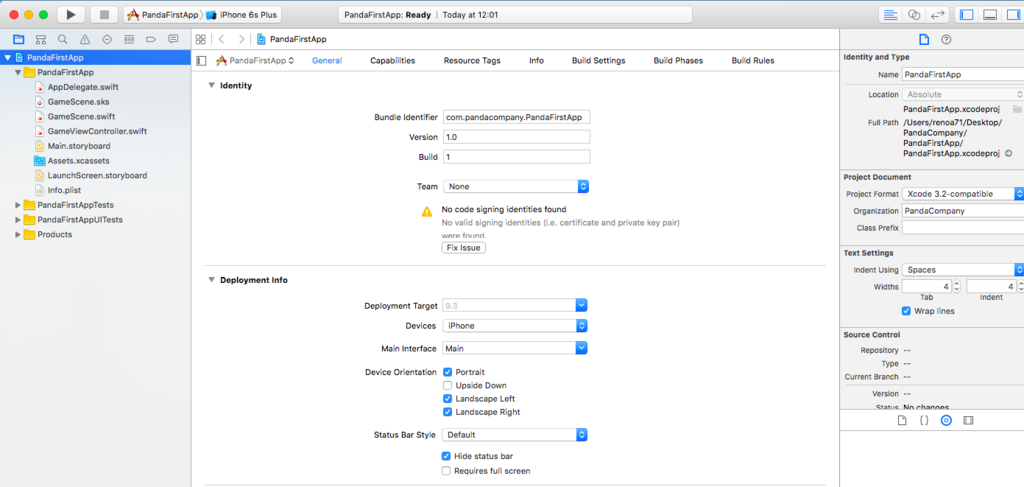Open the Deployment Target dropdown

coord(515,305)
